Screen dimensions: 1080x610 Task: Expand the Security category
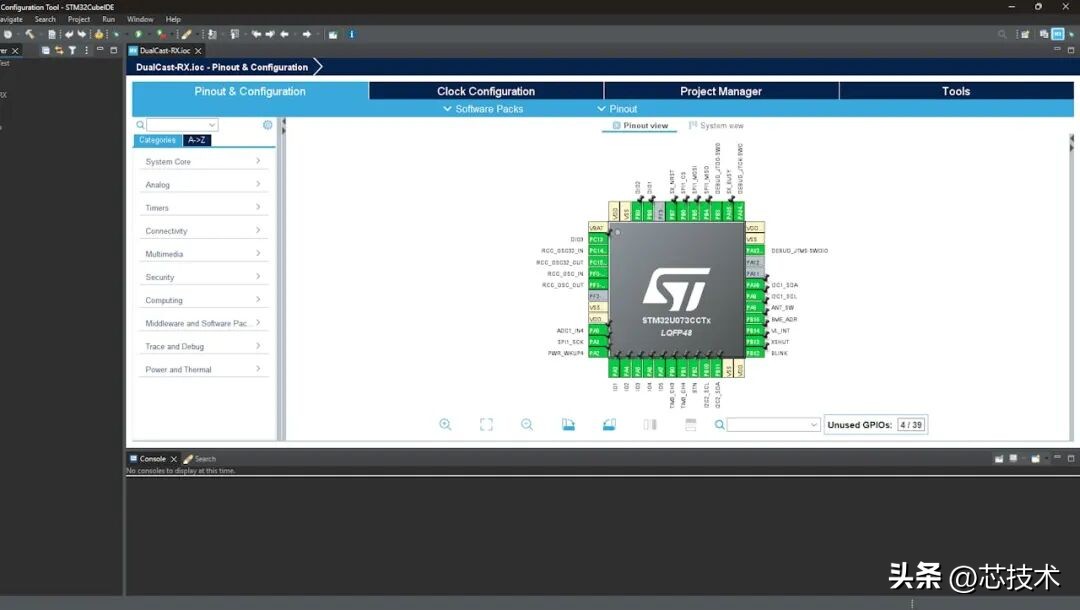pos(202,277)
